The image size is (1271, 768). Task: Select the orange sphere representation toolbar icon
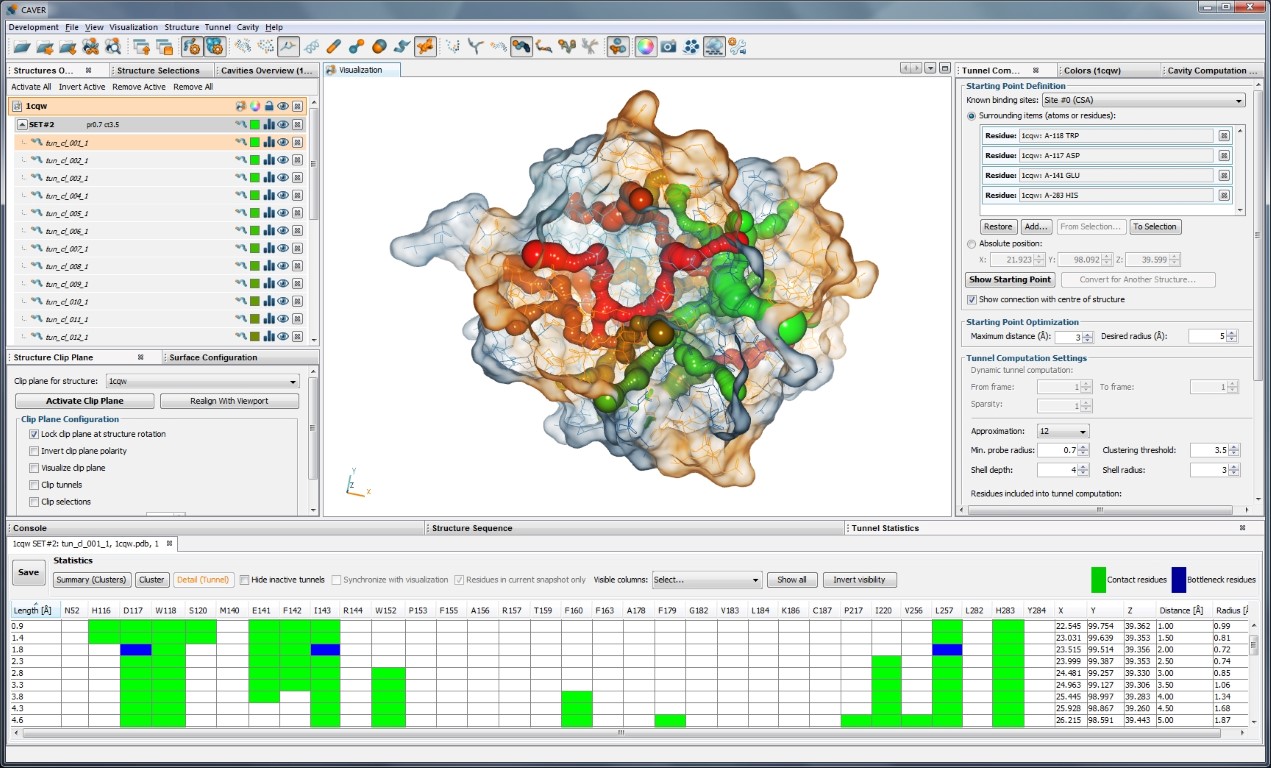(379, 46)
